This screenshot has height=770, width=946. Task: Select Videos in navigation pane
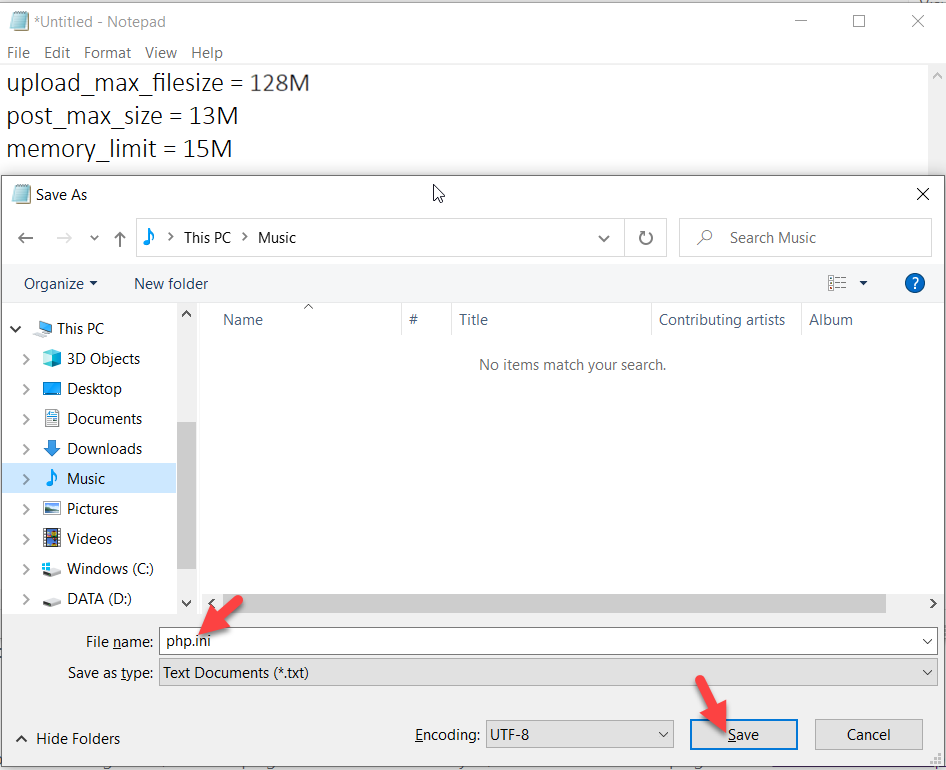(x=89, y=538)
